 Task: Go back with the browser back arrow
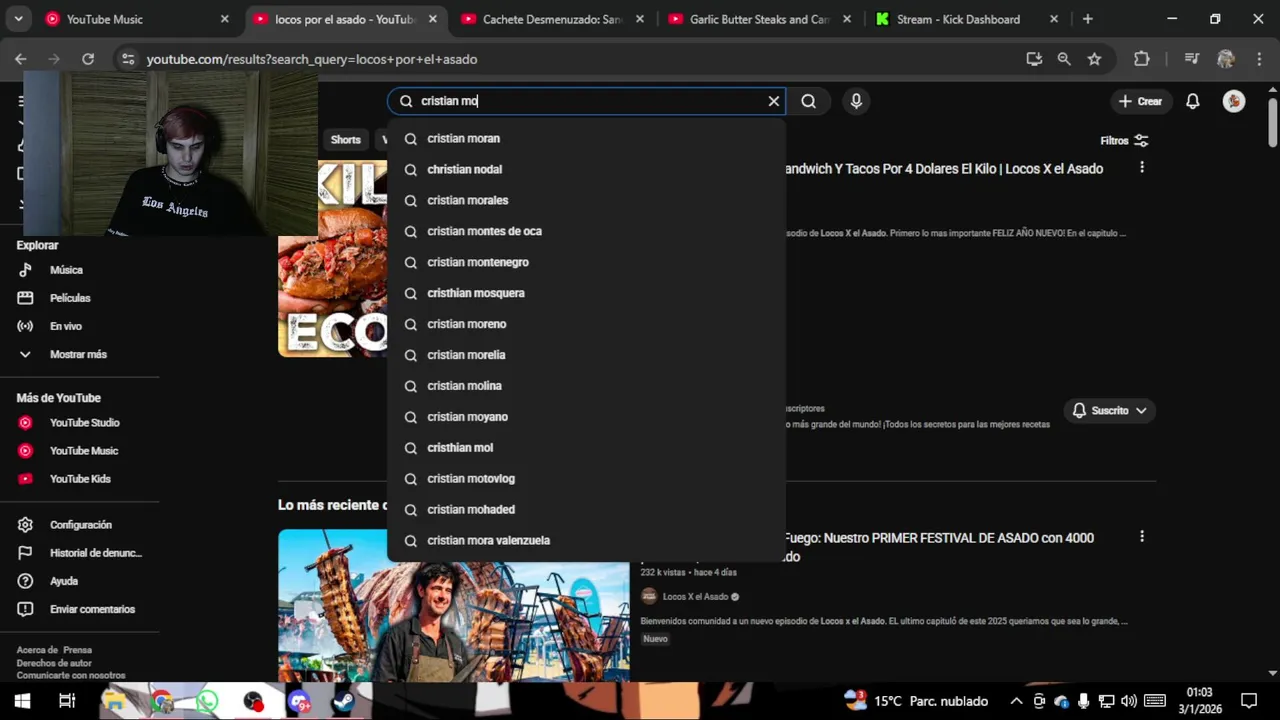tap(21, 59)
